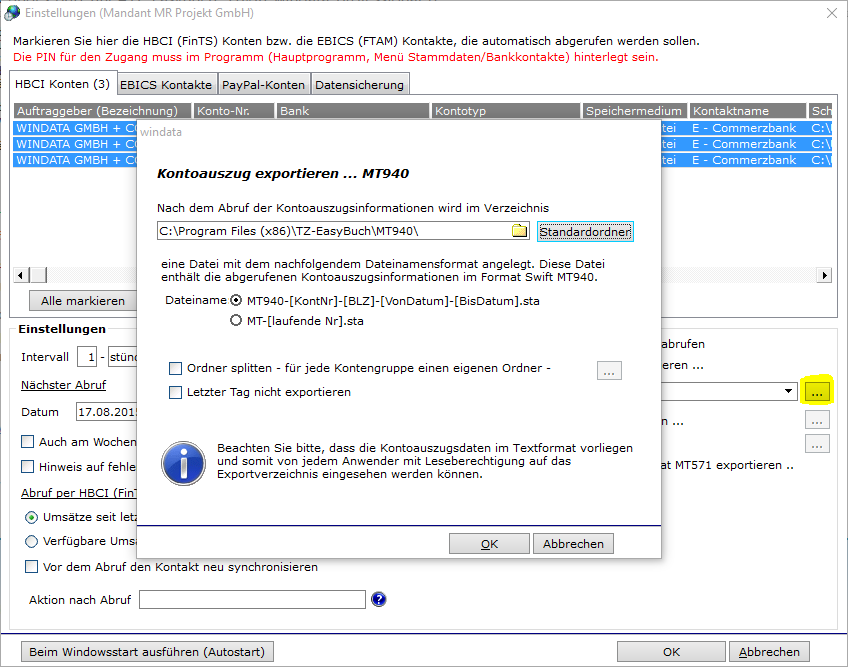Screen dimensions: 848x667
Task: Open the Datensicherung tab
Action: 360,85
